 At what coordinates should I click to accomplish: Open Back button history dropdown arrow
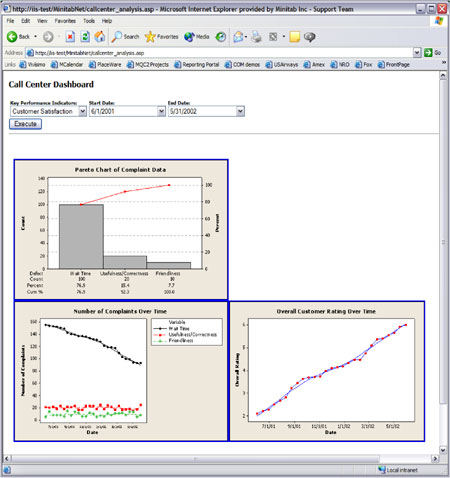click(x=35, y=37)
